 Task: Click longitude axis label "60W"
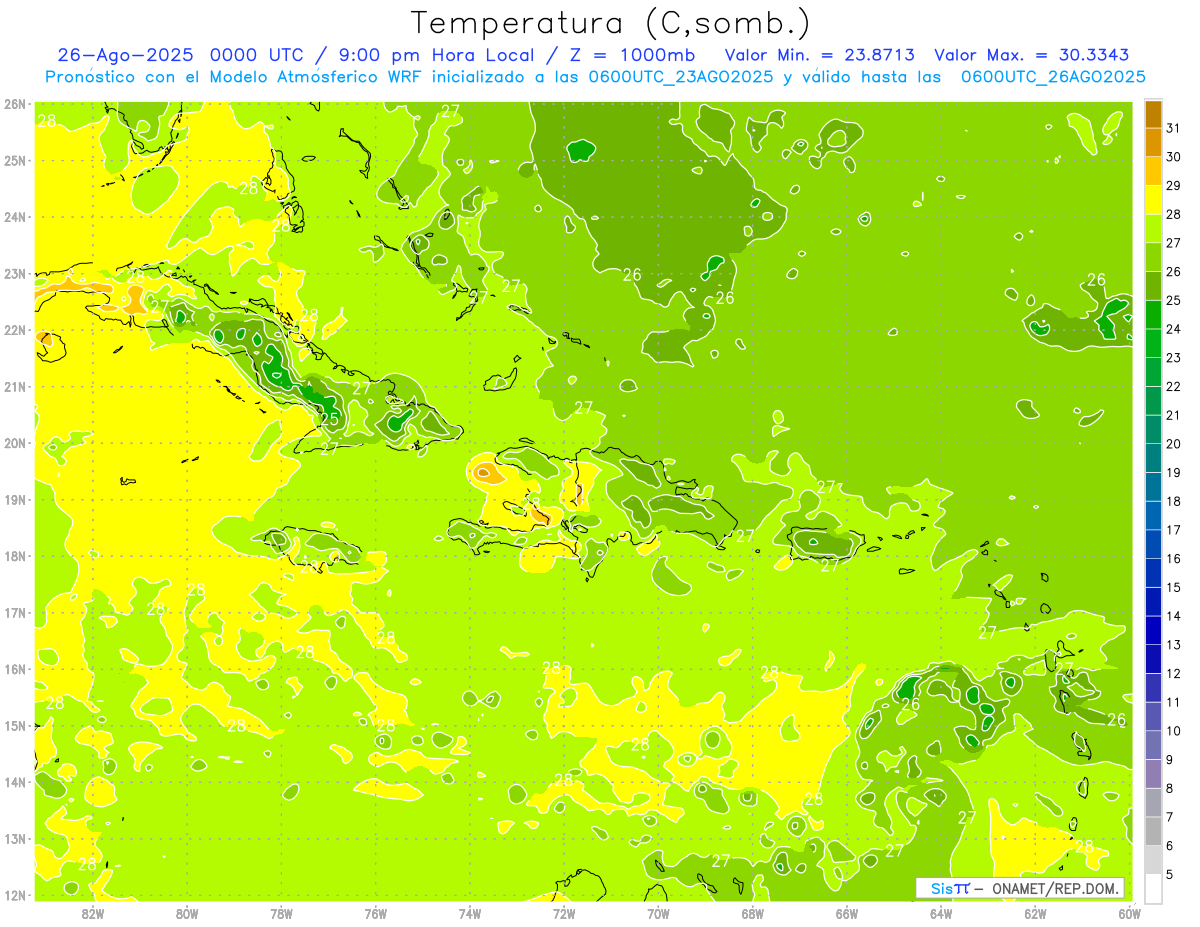(x=1130, y=914)
